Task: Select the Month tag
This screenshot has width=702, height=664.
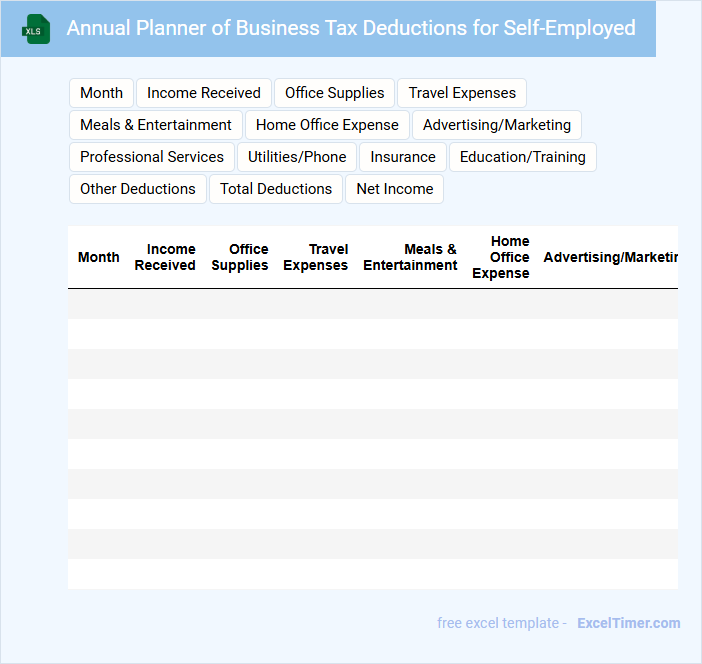Action: tap(101, 93)
